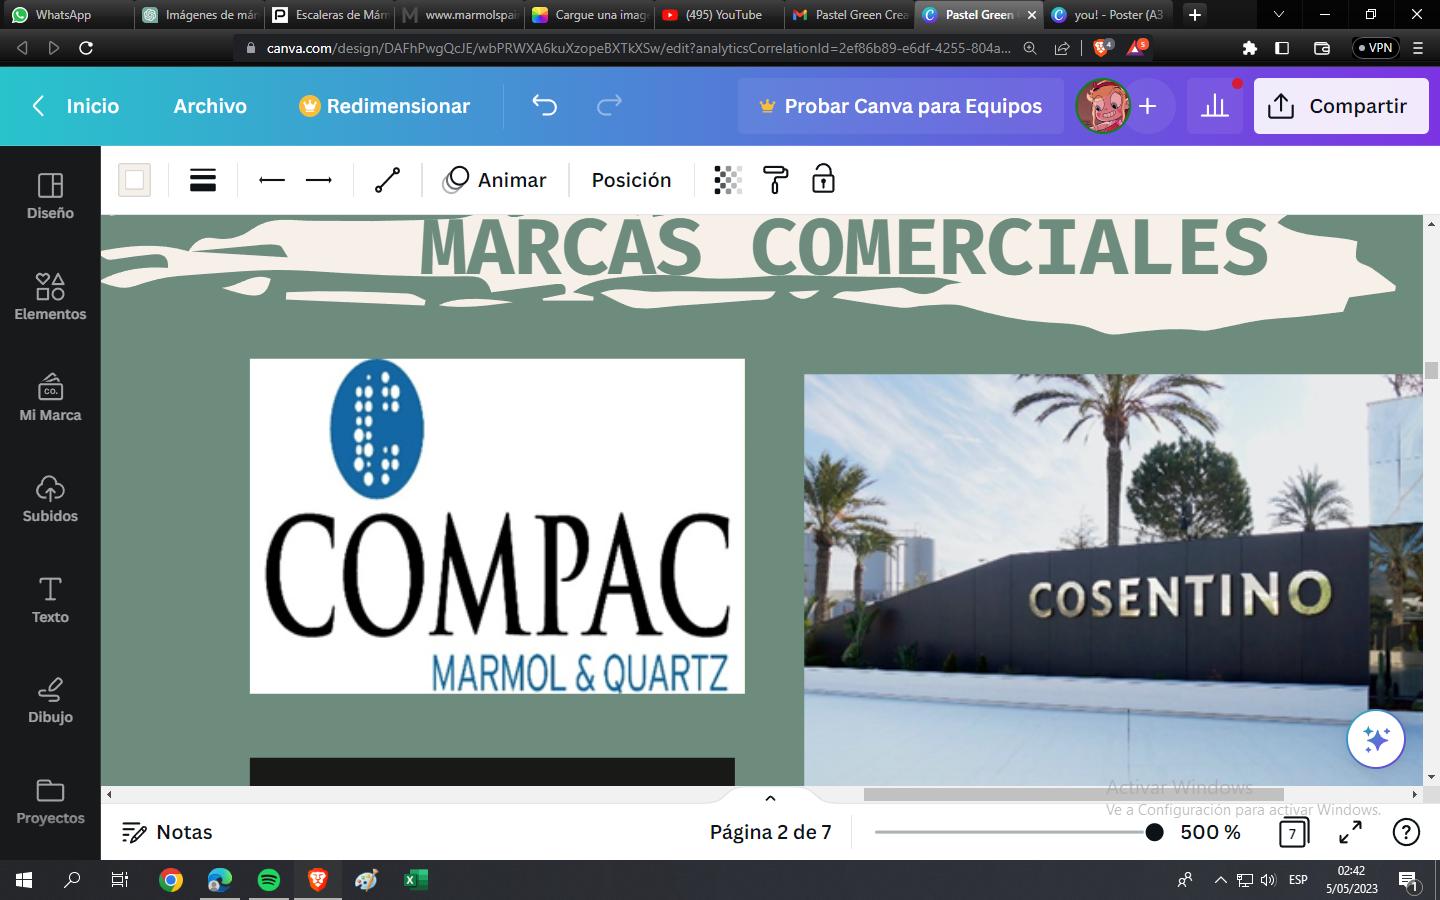Reload the current page
This screenshot has width=1440, height=900.
[86, 48]
